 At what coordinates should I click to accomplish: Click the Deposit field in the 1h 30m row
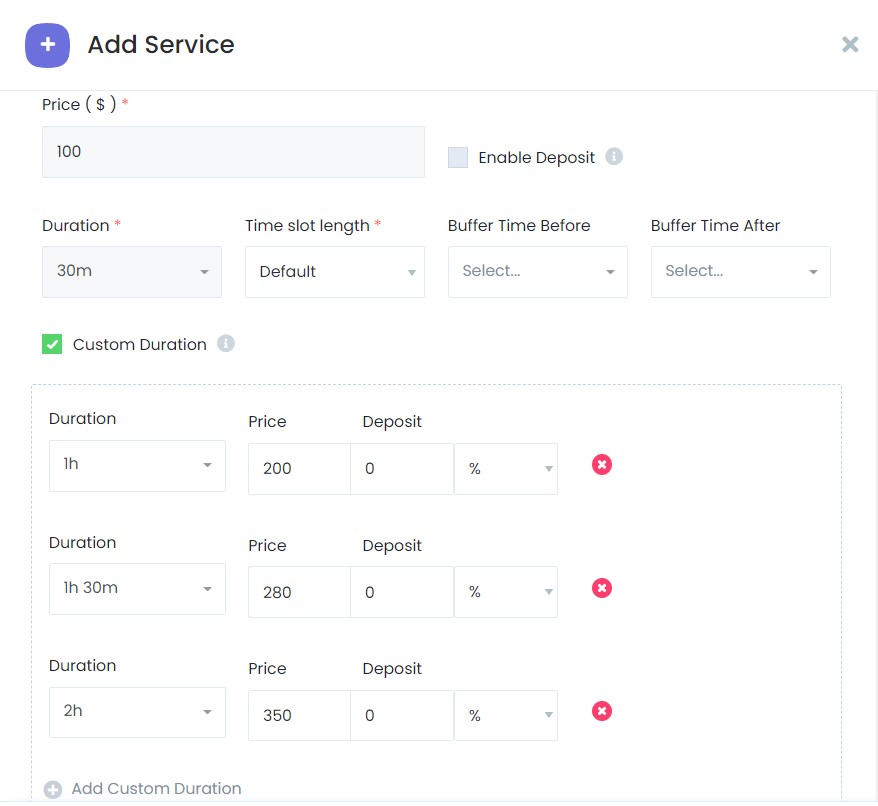[402, 593]
